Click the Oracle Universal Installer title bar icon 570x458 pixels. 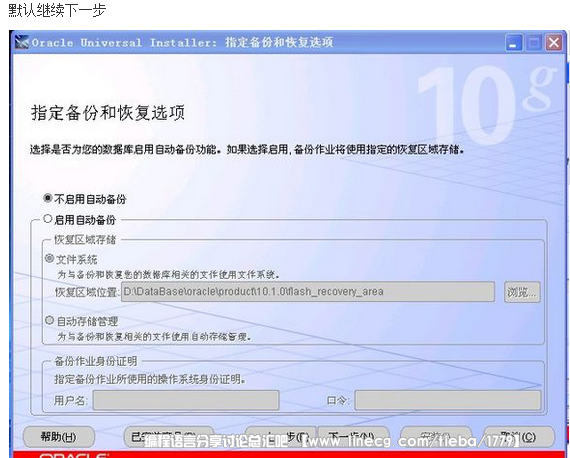(x=22, y=43)
